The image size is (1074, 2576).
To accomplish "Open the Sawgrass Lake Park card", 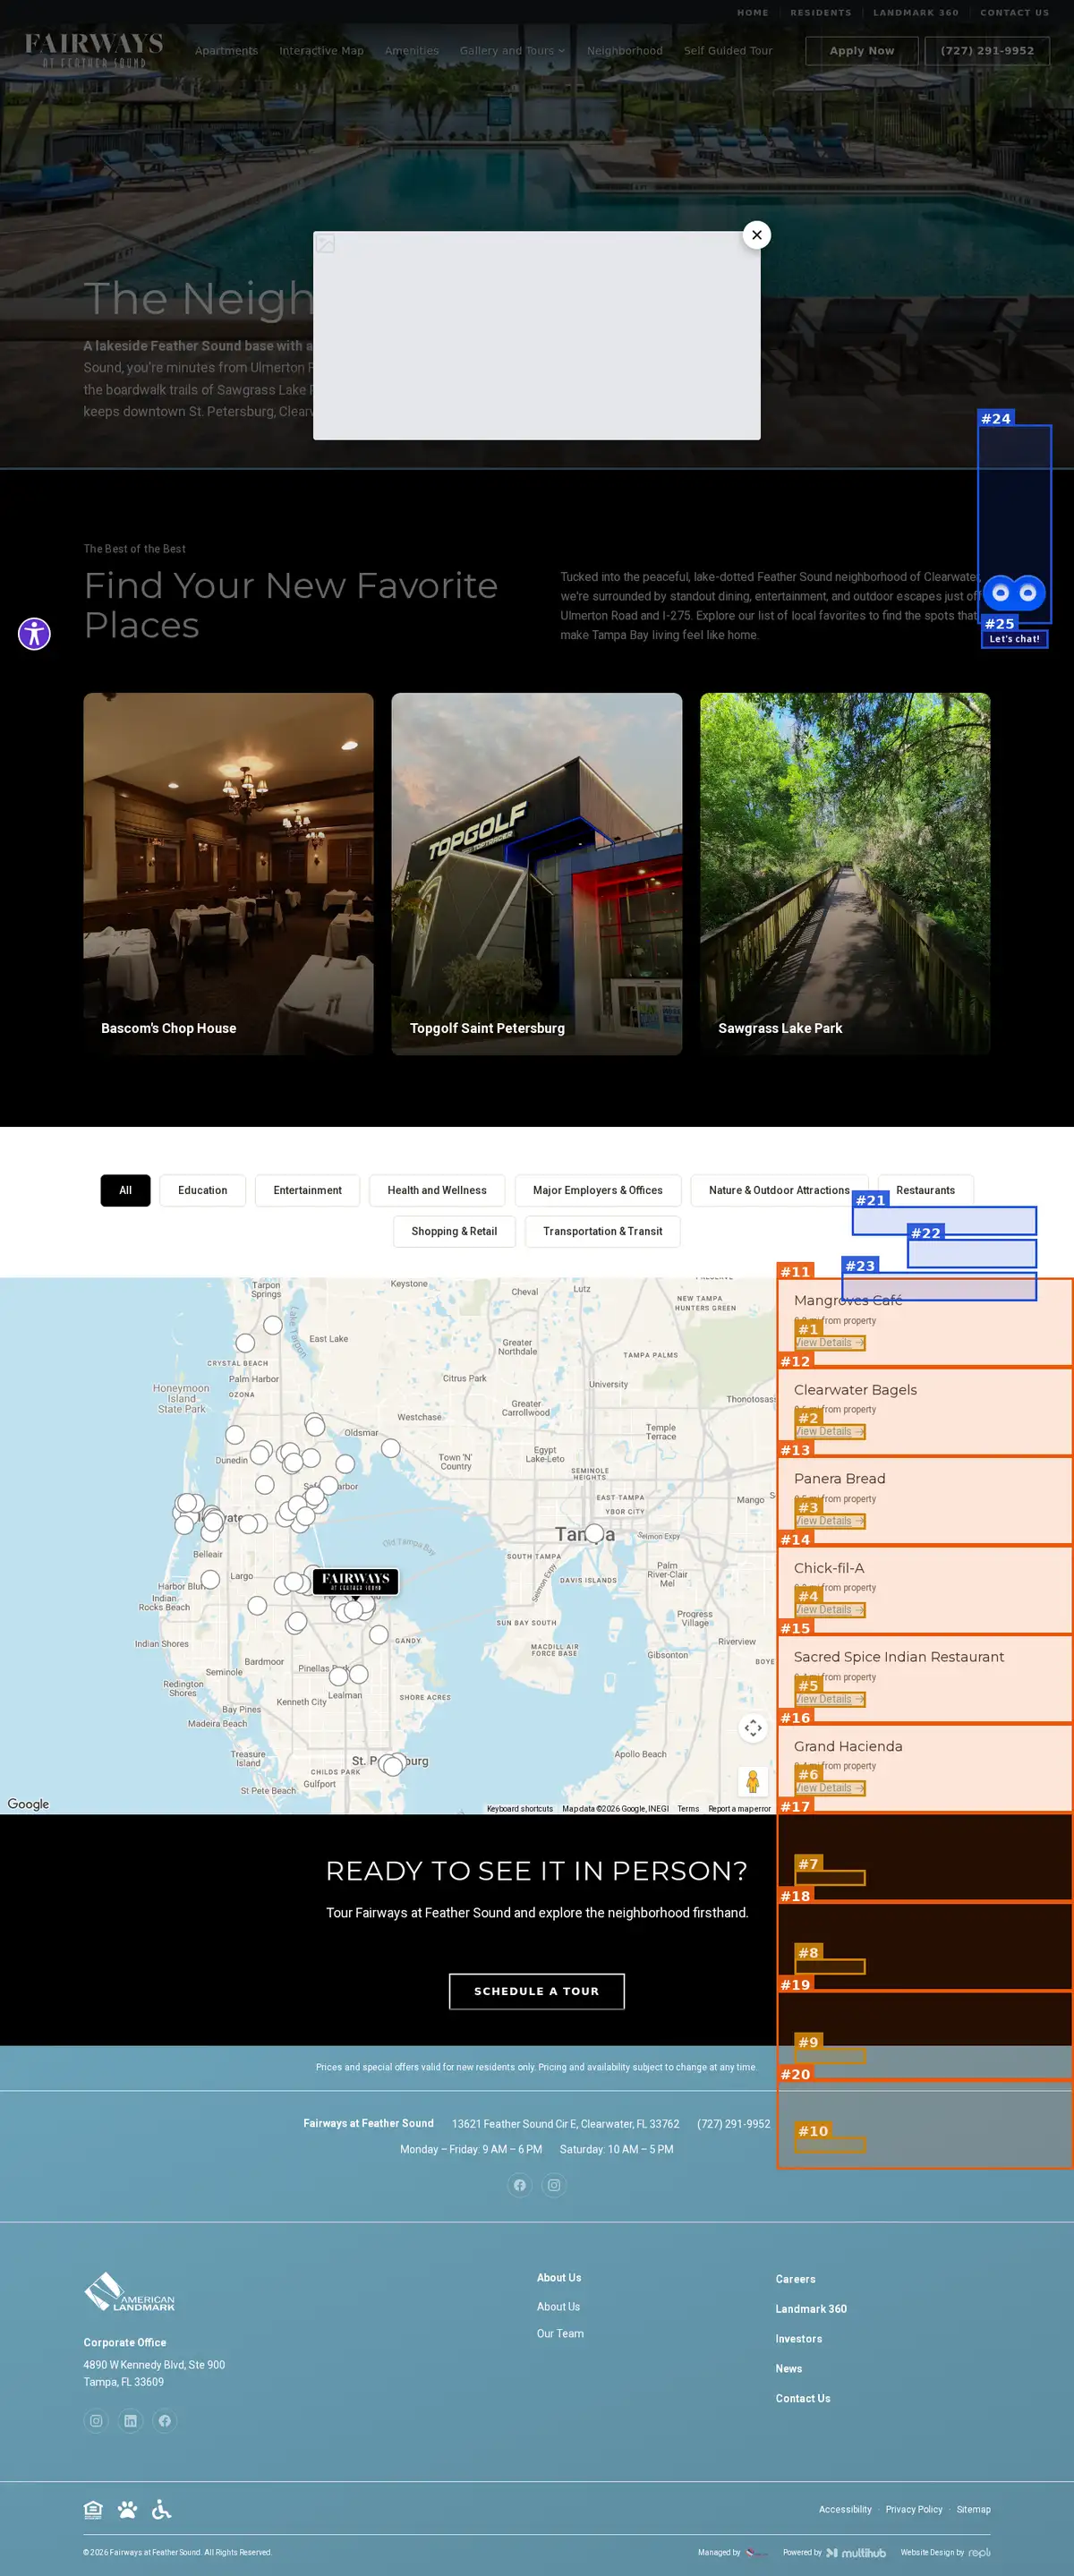I will tap(845, 873).
